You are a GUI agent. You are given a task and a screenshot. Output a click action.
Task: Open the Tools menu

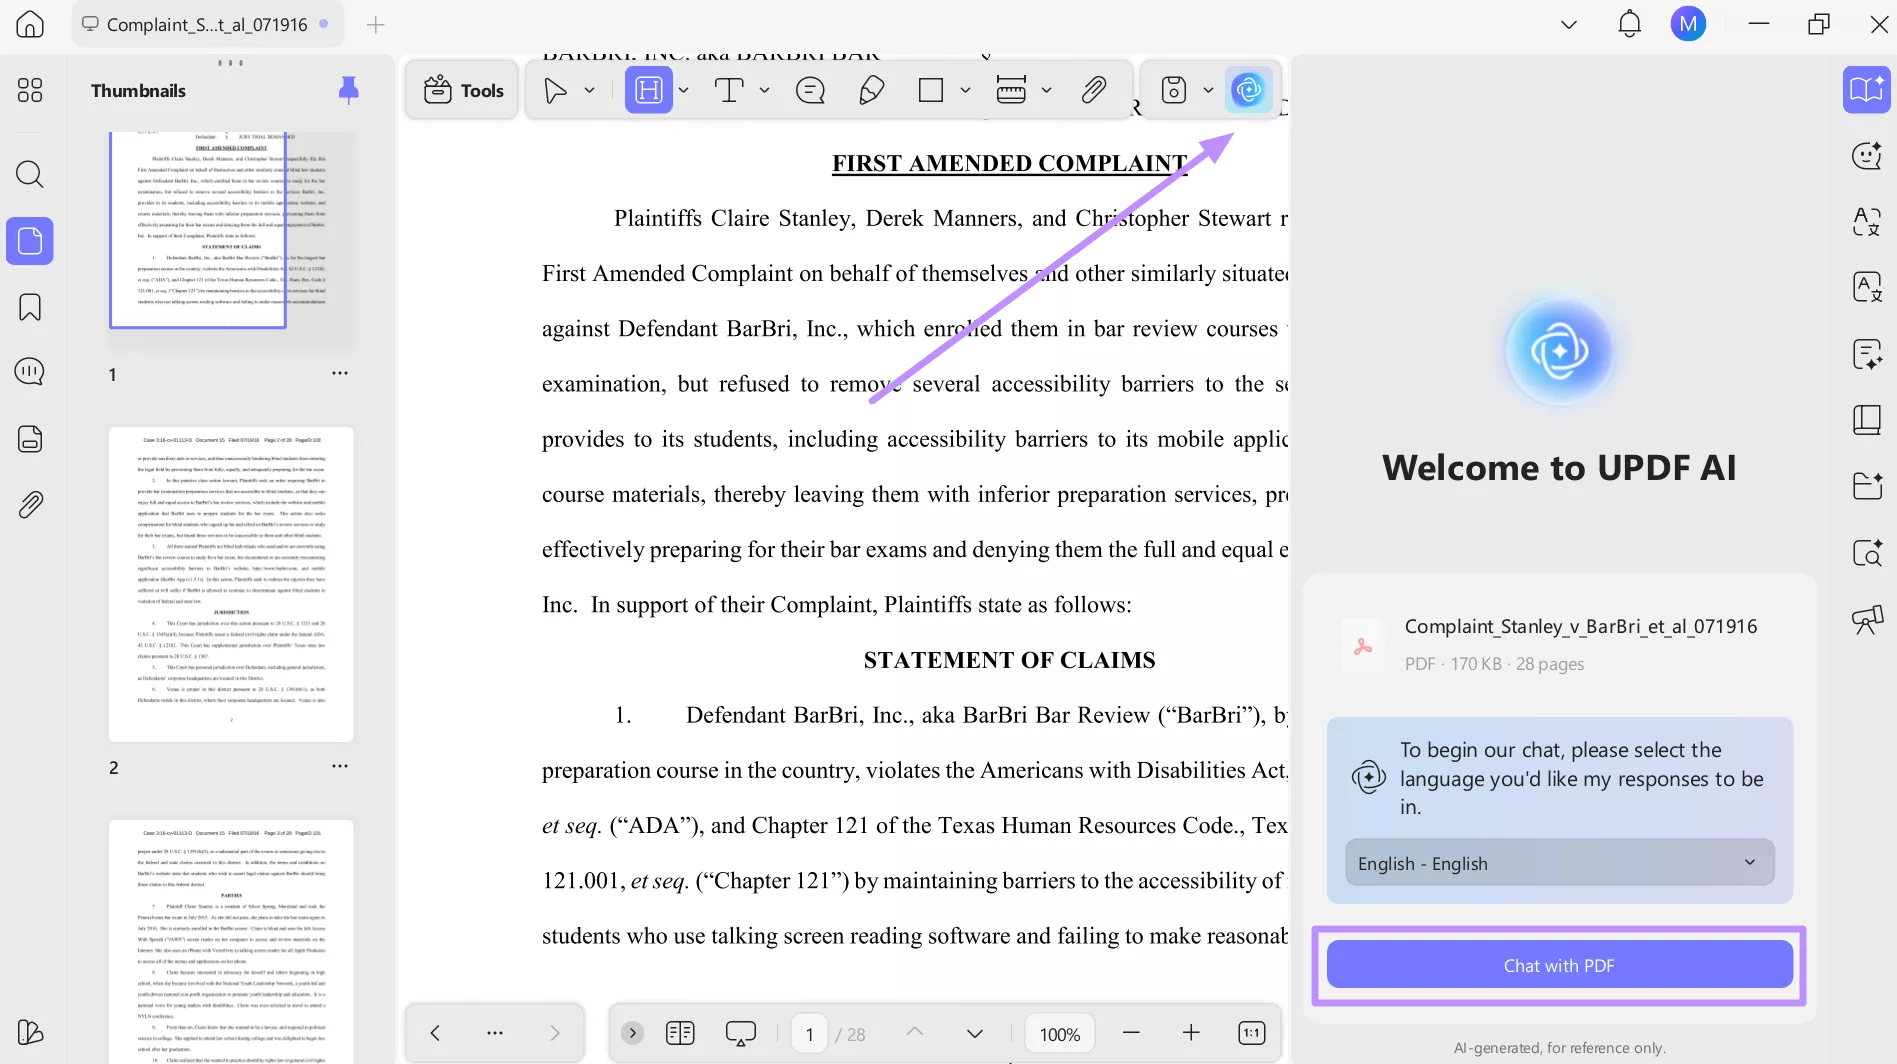(461, 89)
